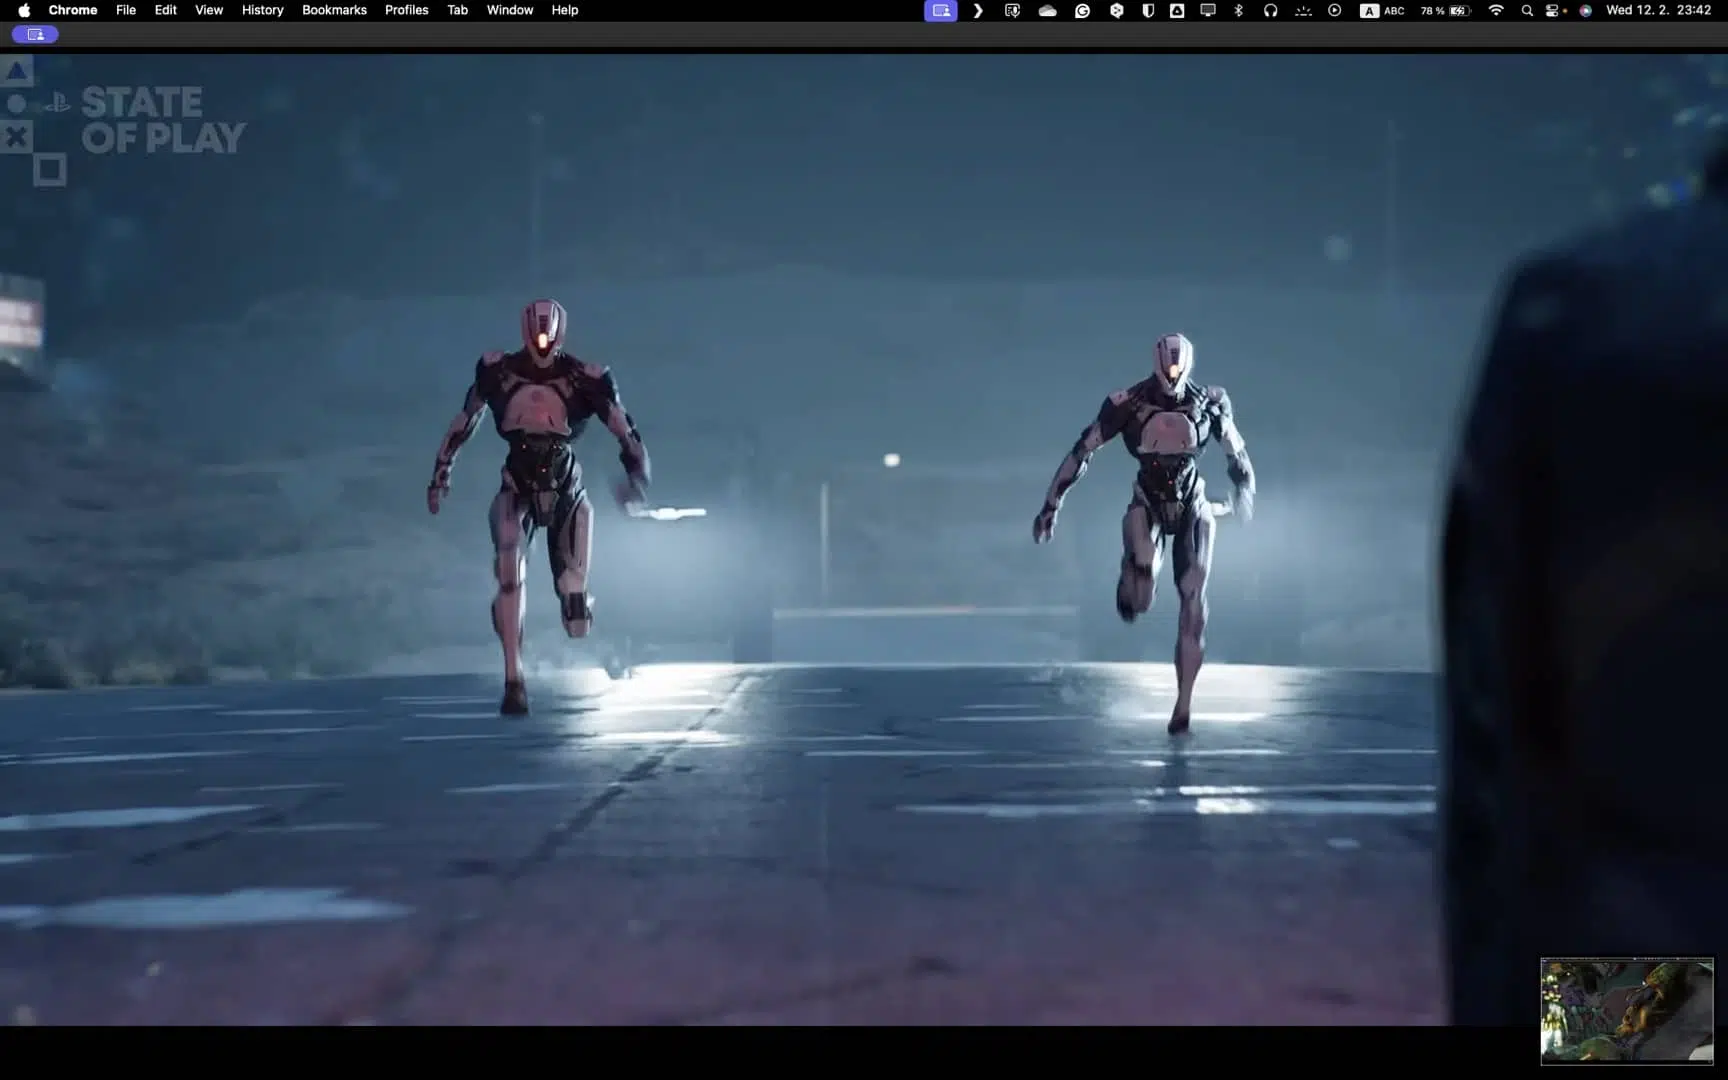Viewport: 1728px width, 1080px height.
Task: Open the keyboard brightness menu bar icon
Action: pyautogui.click(x=1302, y=10)
